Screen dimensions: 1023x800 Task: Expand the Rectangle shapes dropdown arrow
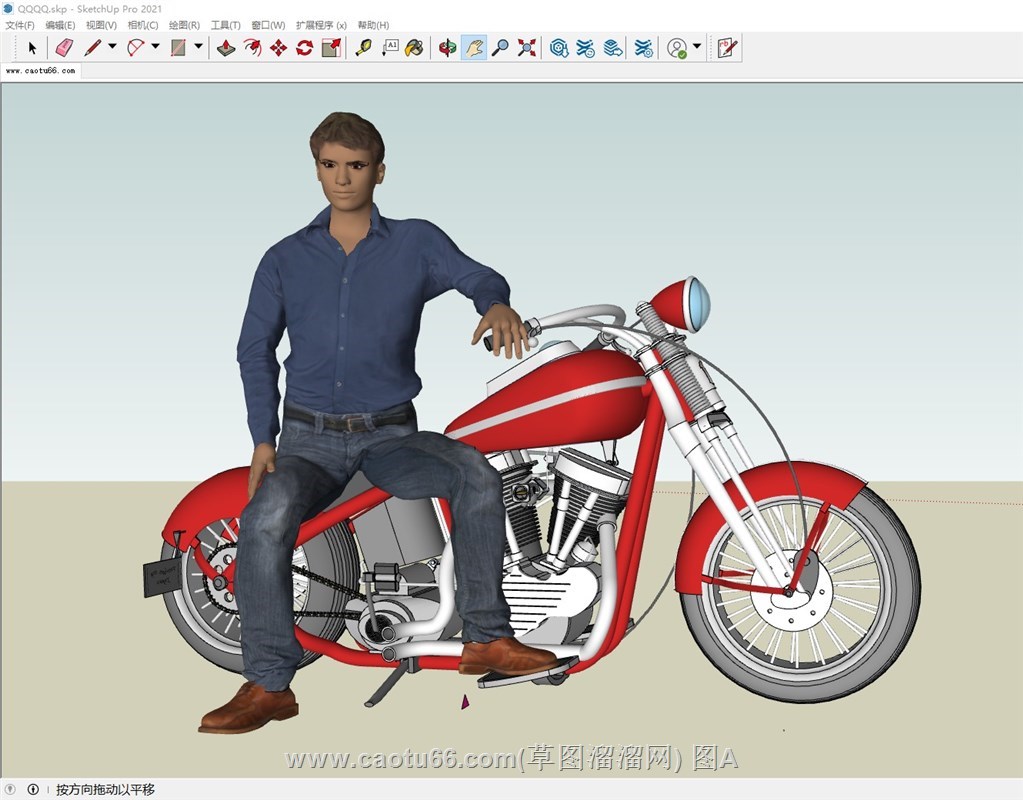[198, 46]
